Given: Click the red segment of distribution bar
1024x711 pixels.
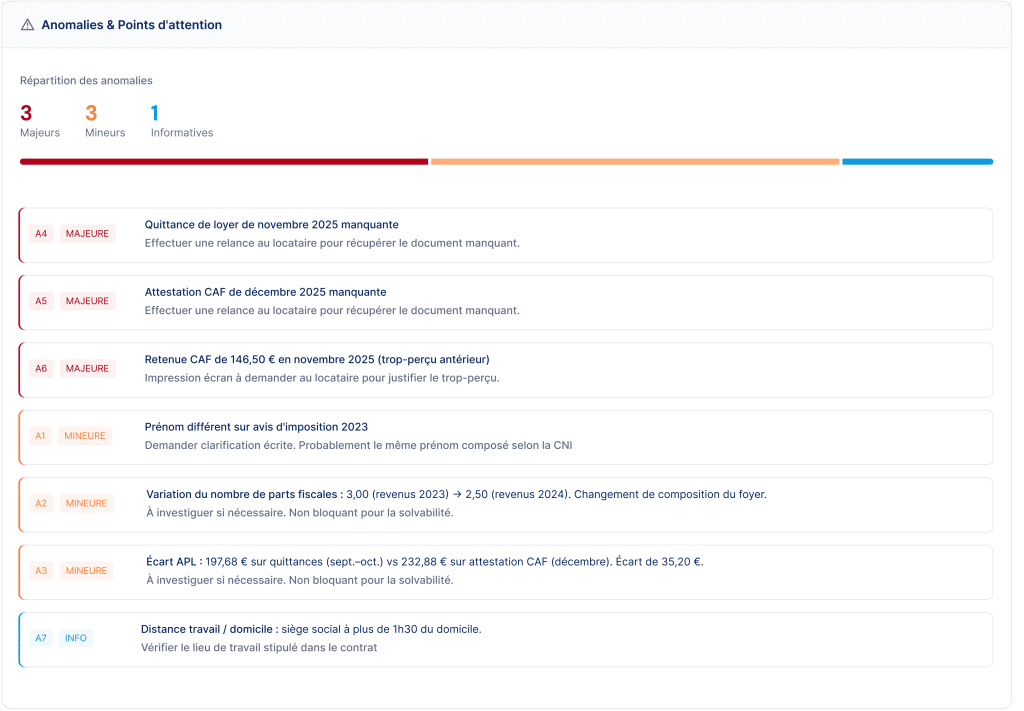Looking at the screenshot, I should pyautogui.click(x=224, y=161).
